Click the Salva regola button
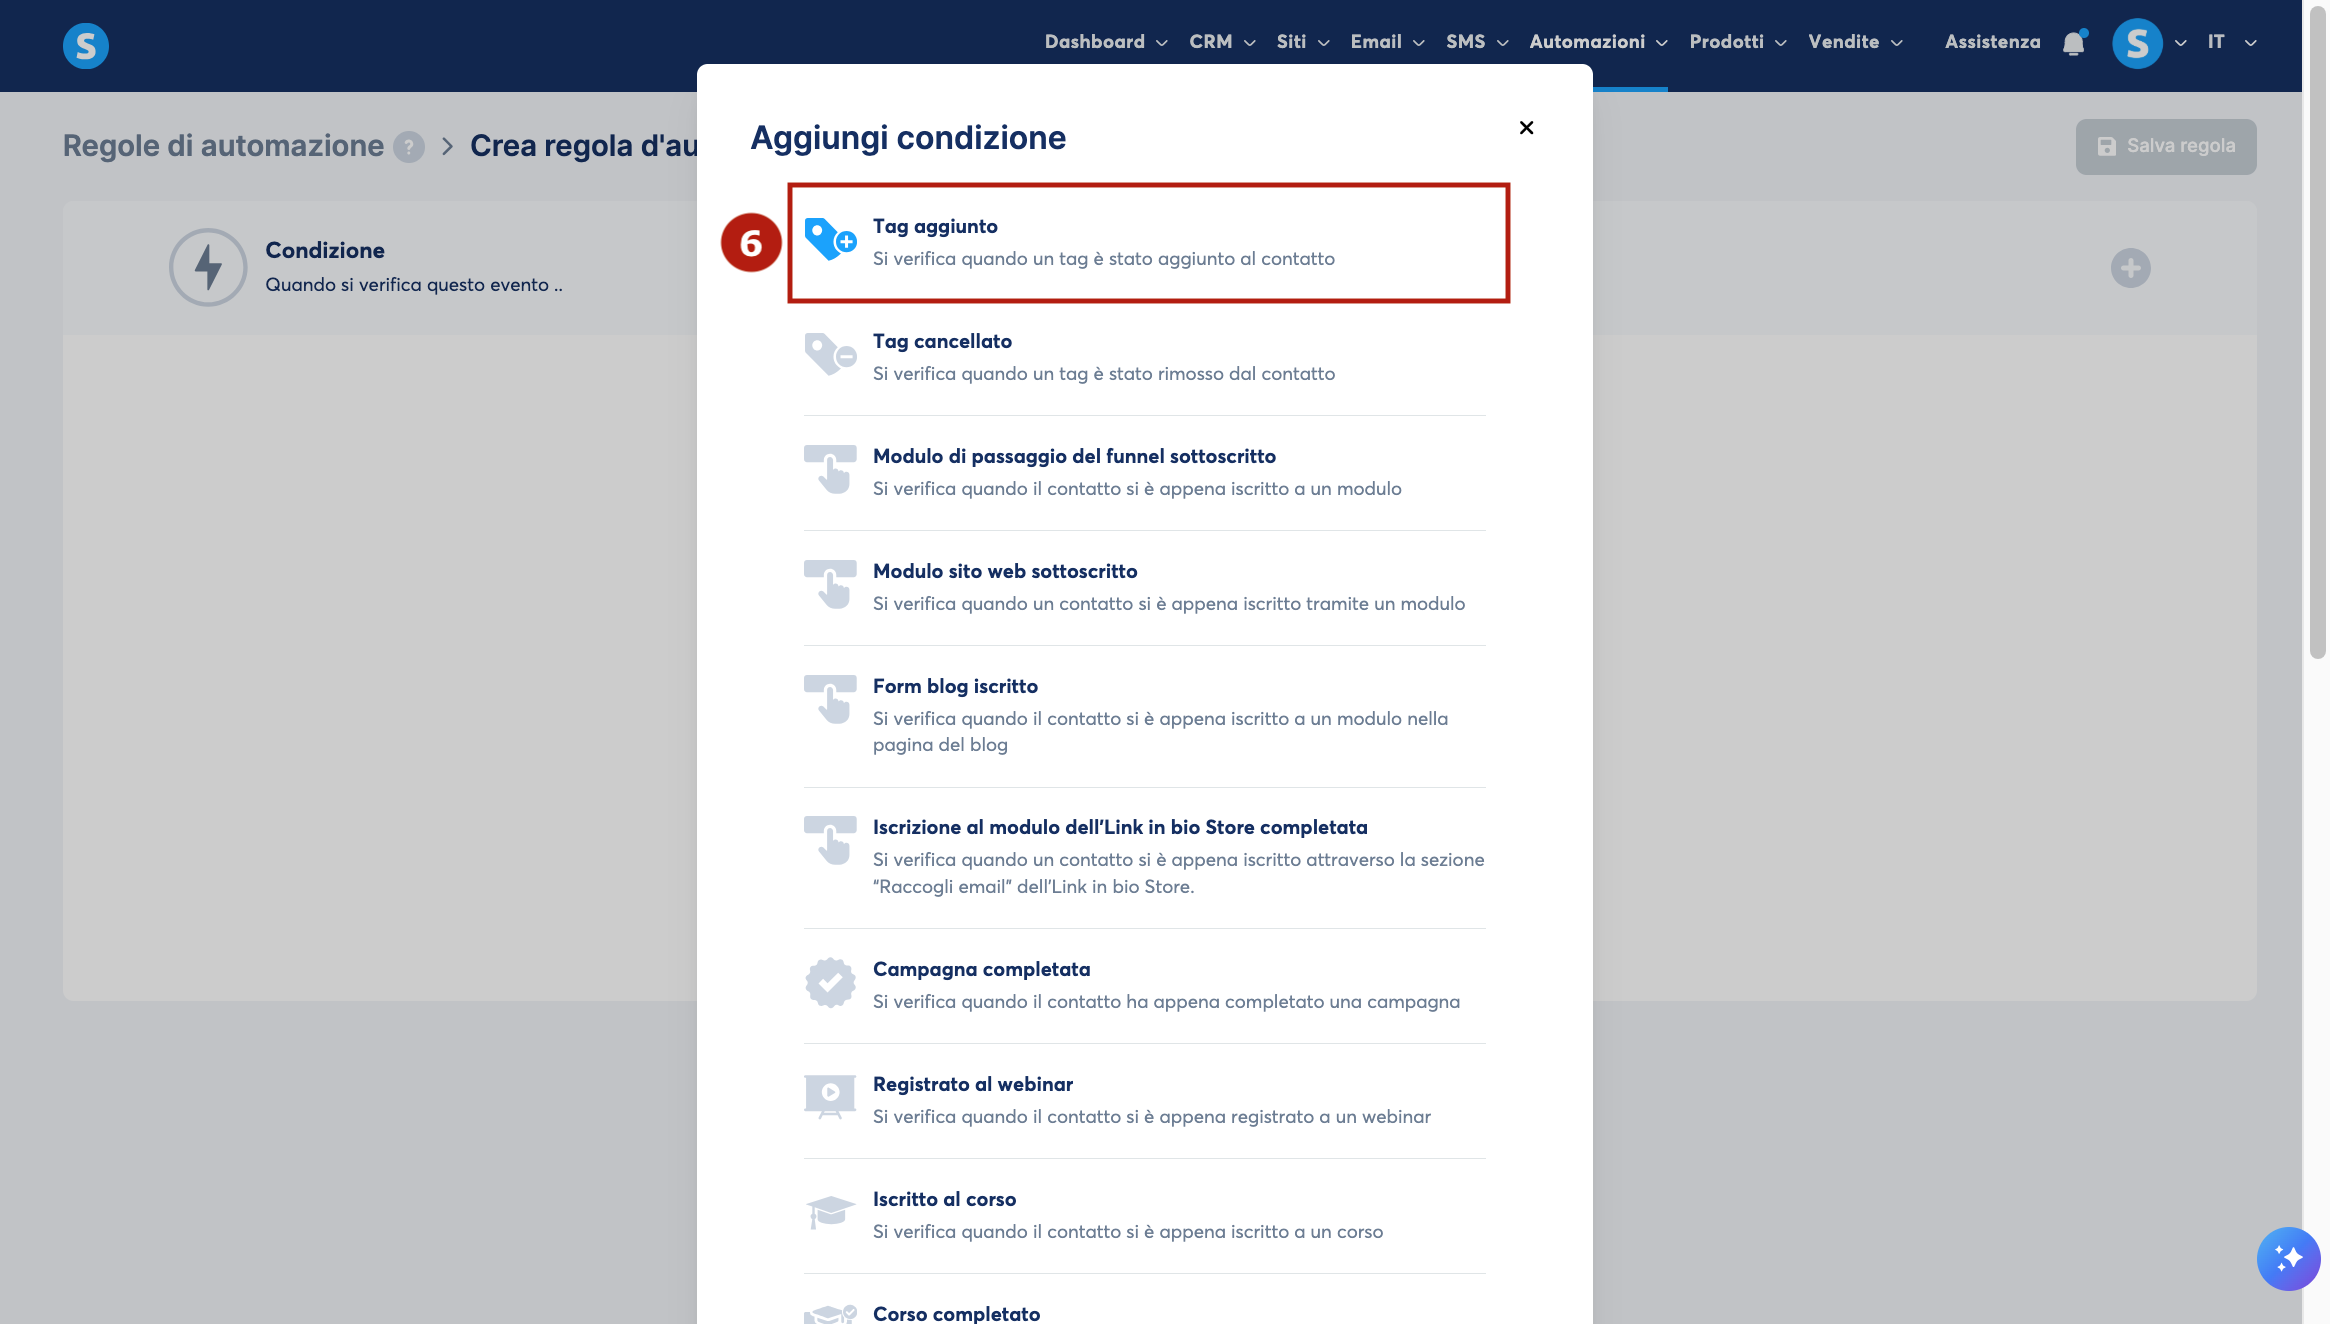The width and height of the screenshot is (2330, 1324). [x=2165, y=146]
